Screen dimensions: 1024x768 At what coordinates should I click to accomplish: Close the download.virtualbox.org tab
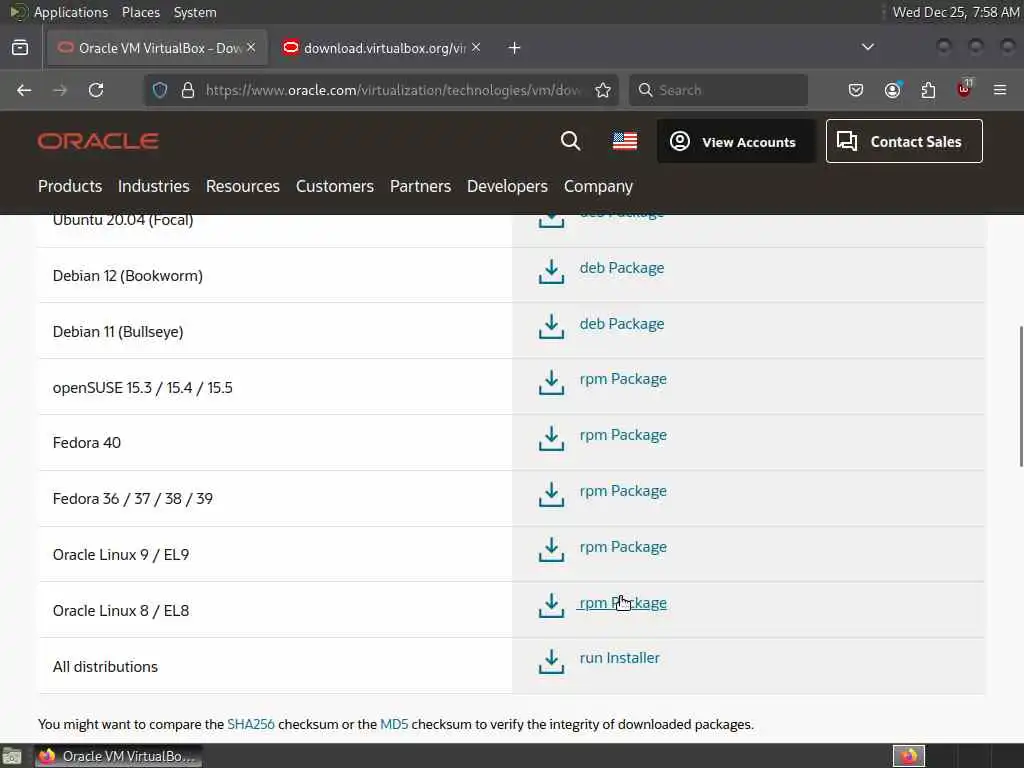476,47
